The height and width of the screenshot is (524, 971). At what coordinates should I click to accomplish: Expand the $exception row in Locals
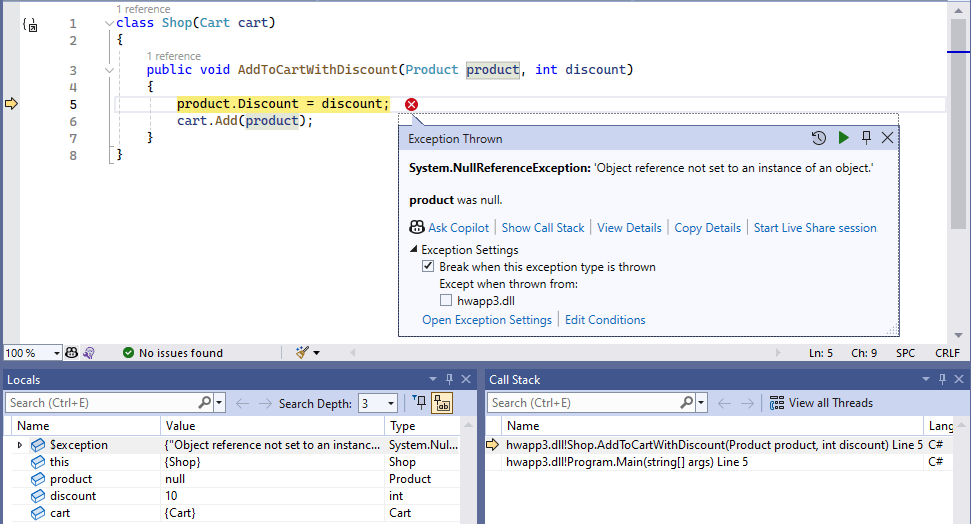tap(20, 445)
